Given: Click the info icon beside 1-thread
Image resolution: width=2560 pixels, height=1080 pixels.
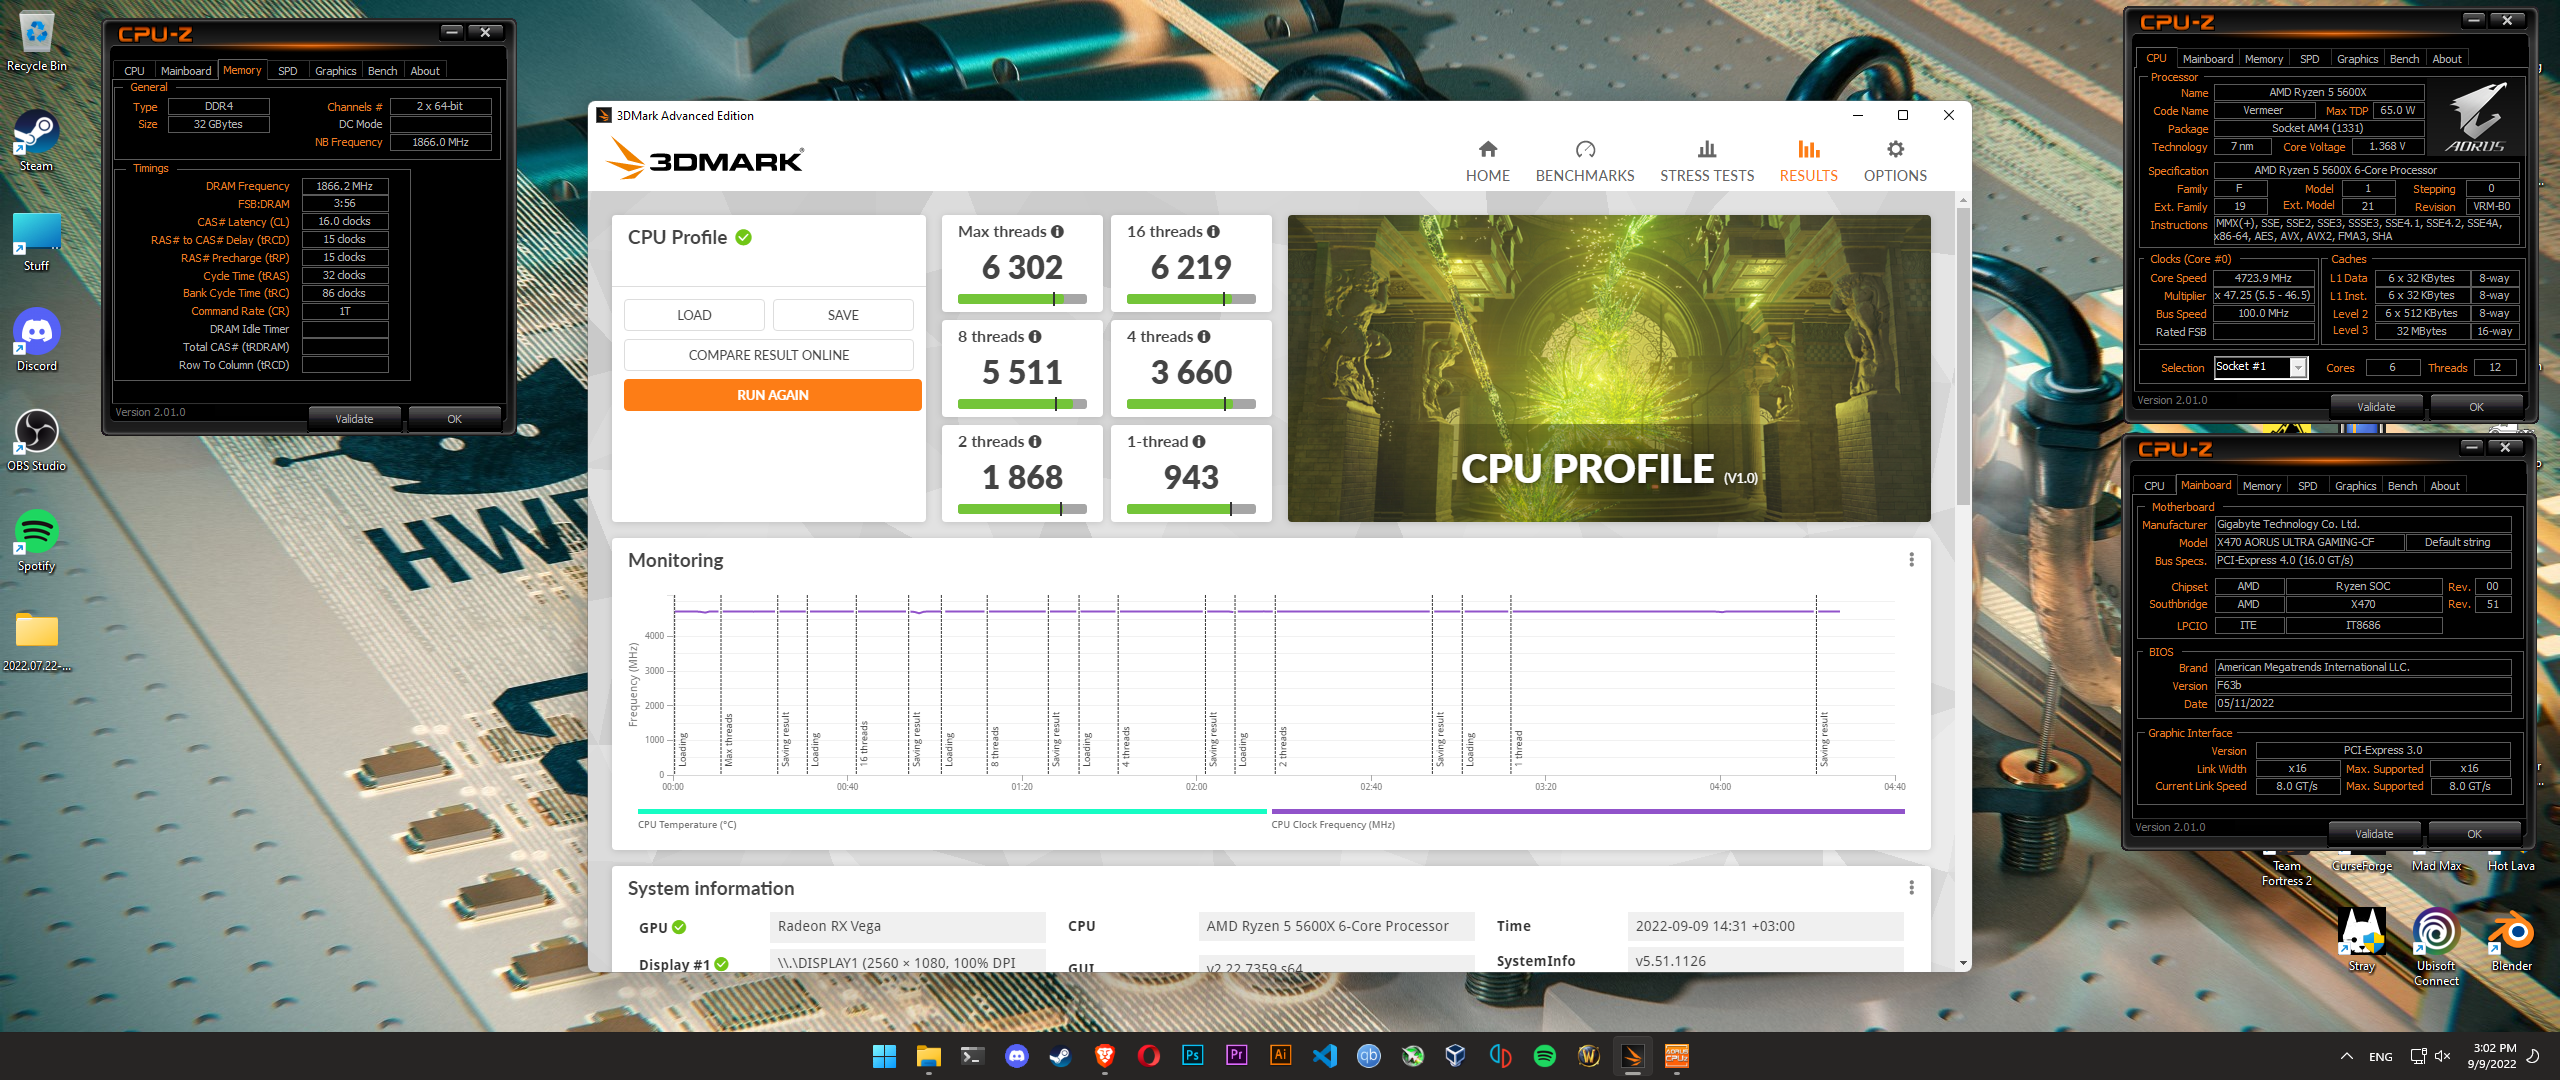Looking at the screenshot, I should pyautogui.click(x=1199, y=442).
